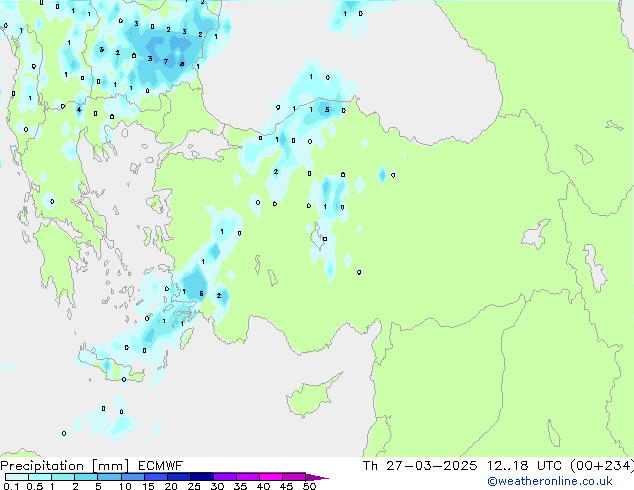Viewport: 634px width, 490px height.
Task: Select the 35–40 mm legend swatch
Action: tap(248, 477)
